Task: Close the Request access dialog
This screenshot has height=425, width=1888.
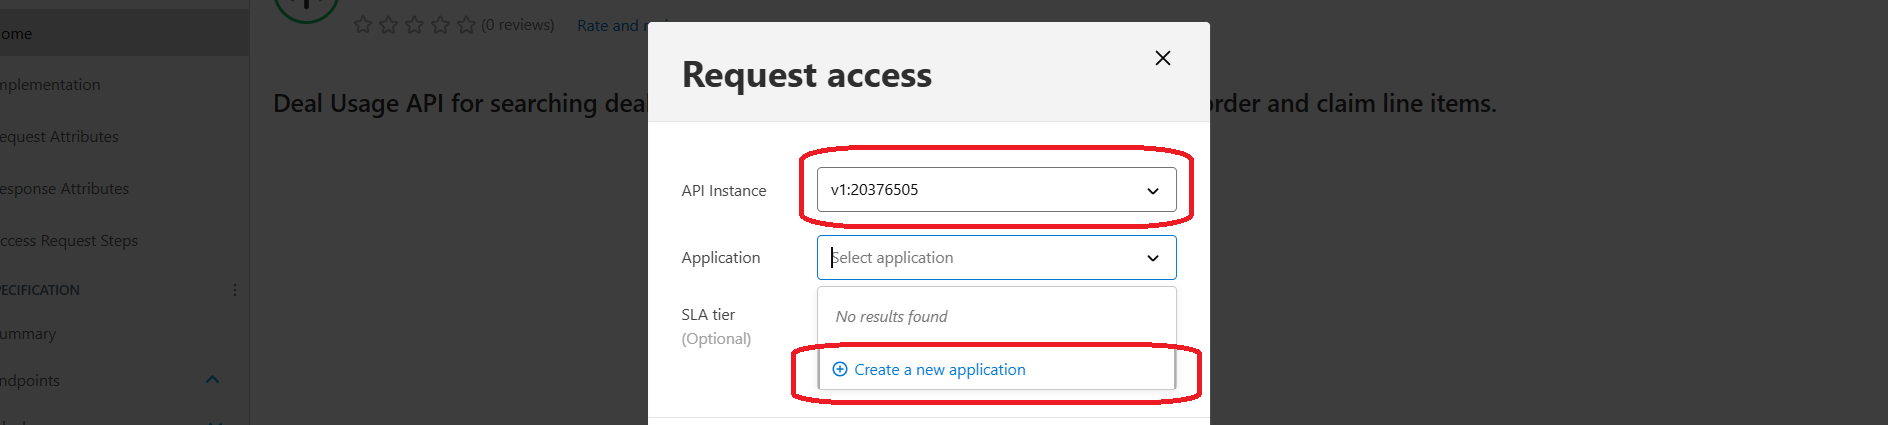Action: 1162,58
